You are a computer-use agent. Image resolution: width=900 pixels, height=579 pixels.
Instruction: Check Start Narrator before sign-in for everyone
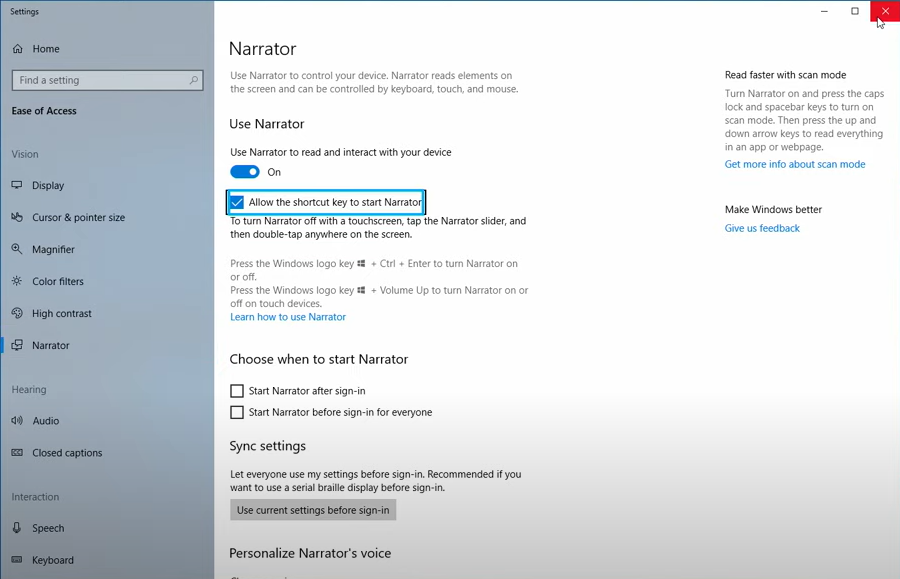click(237, 412)
